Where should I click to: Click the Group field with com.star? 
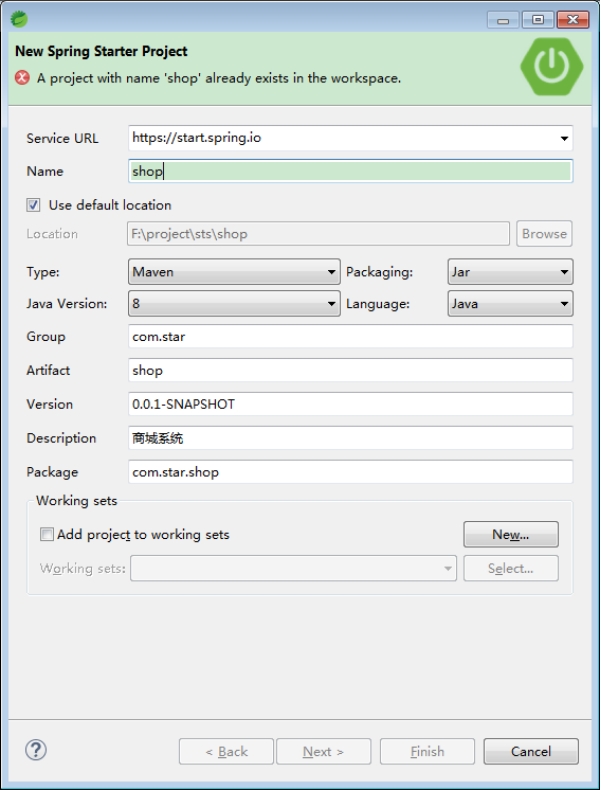click(x=350, y=337)
